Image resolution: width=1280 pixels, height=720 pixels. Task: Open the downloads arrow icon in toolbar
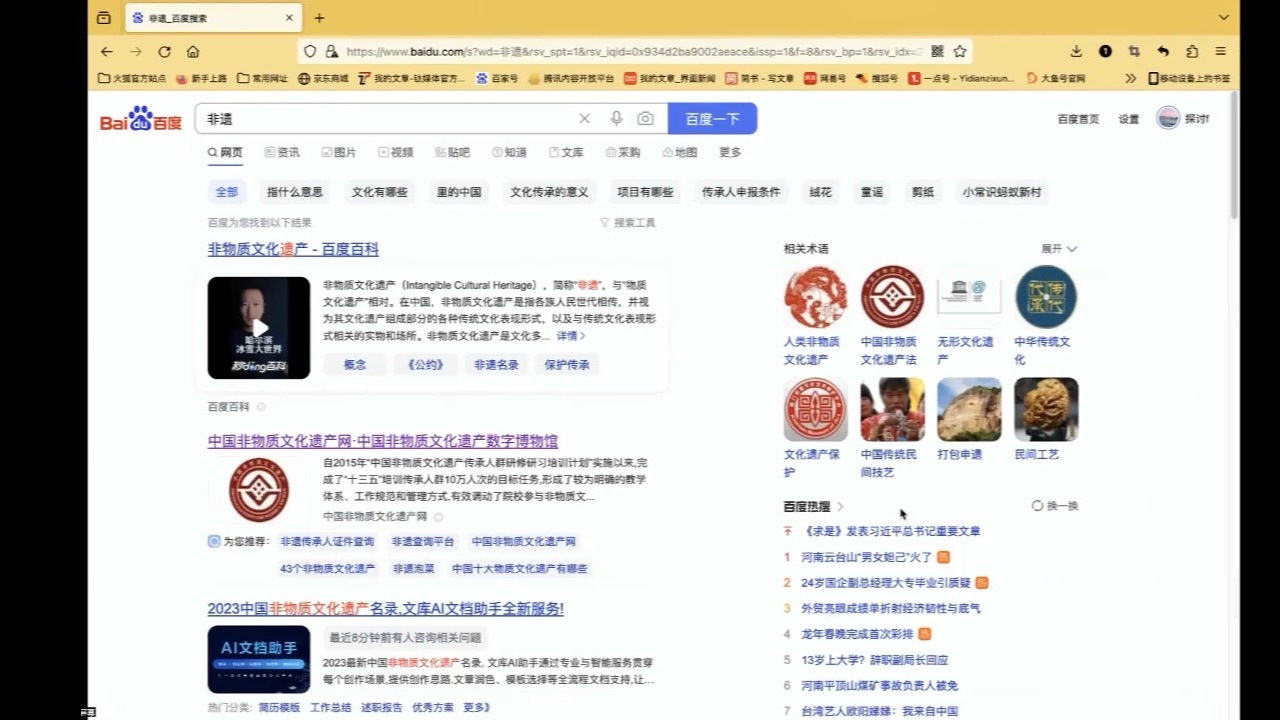point(1076,51)
